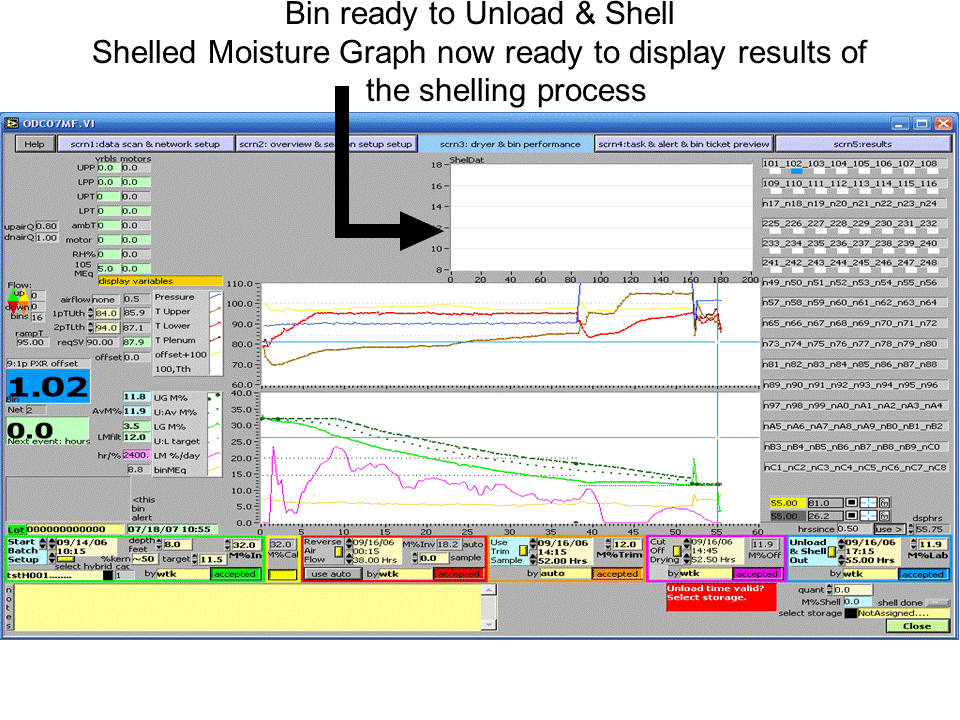Open the select storage NotAssigned dropdown

click(x=900, y=613)
